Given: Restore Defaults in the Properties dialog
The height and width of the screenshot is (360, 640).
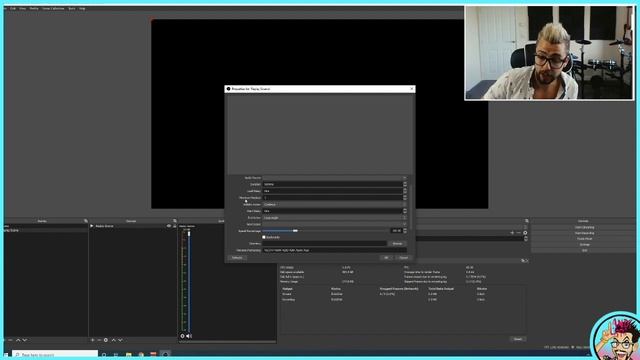Looking at the screenshot, I should pyautogui.click(x=237, y=258).
